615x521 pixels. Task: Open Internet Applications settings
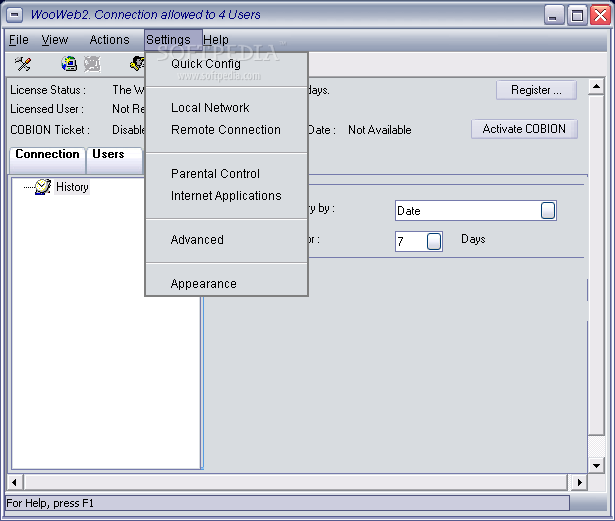coord(226,195)
